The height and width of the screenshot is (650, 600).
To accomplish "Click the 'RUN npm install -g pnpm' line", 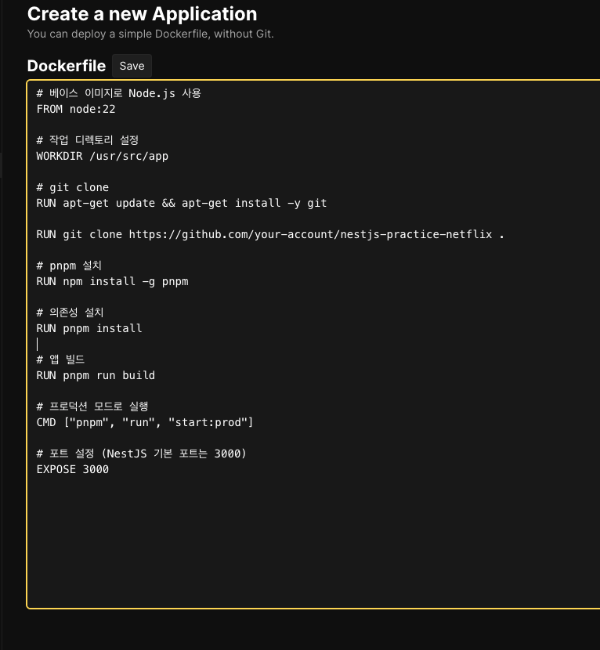I will coord(112,281).
